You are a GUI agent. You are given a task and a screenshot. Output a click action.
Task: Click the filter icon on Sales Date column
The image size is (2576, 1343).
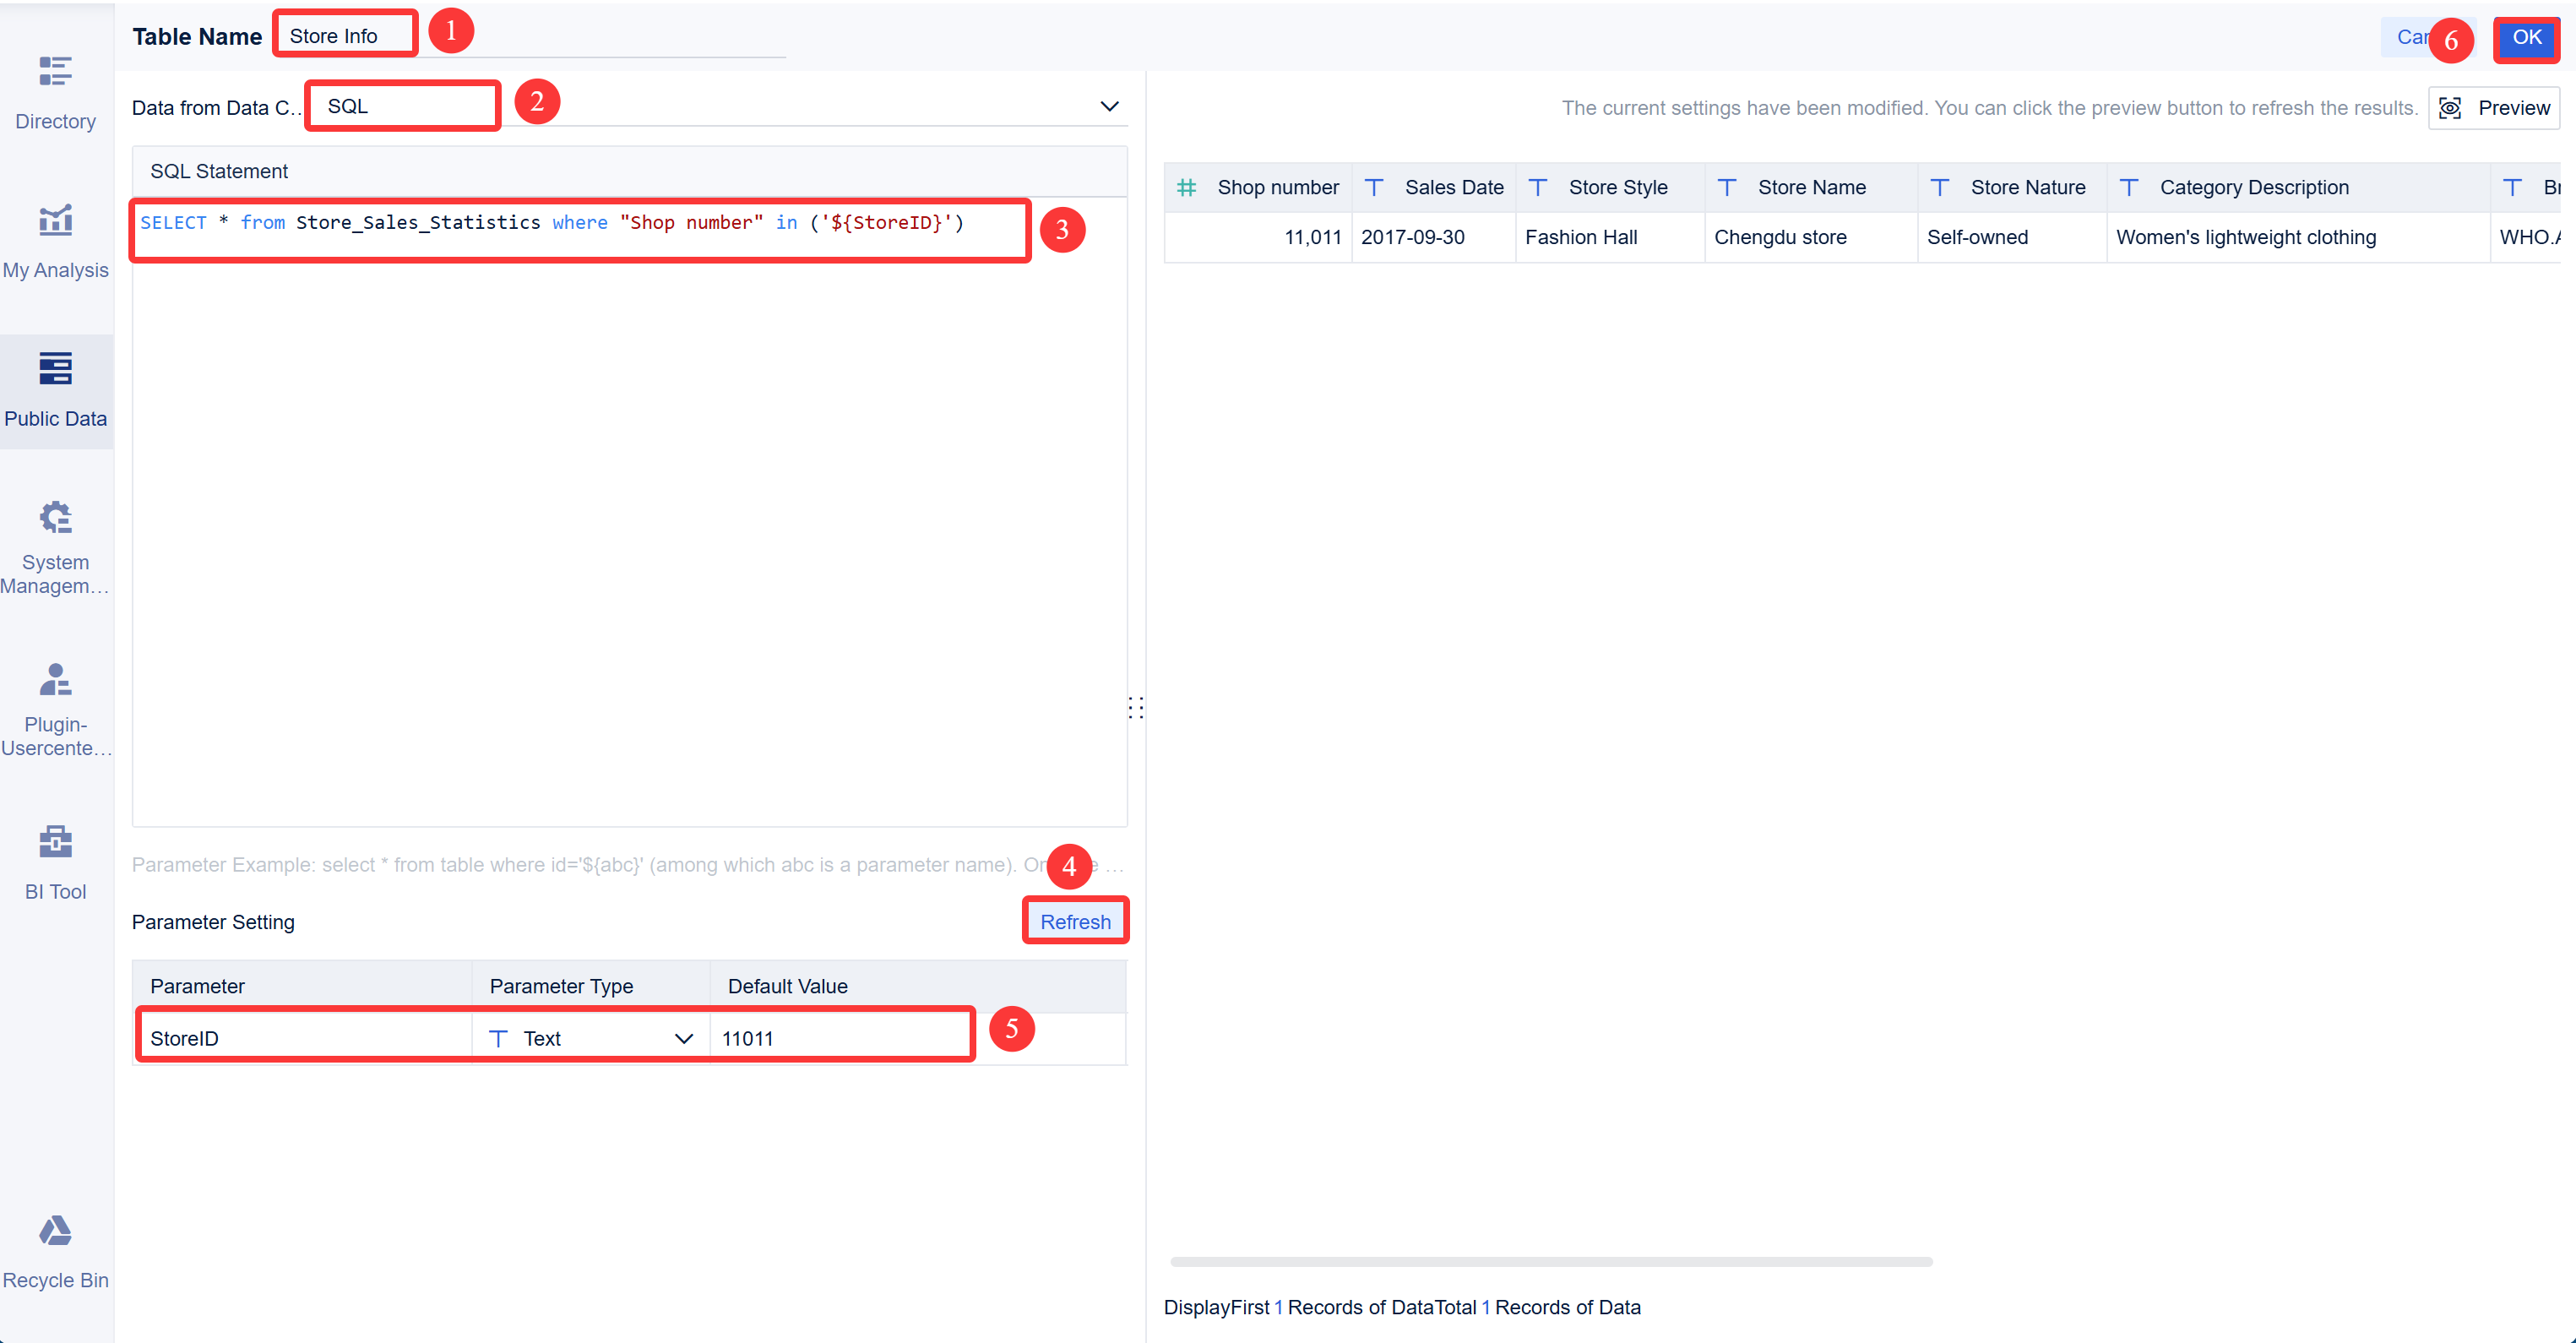(x=1374, y=187)
